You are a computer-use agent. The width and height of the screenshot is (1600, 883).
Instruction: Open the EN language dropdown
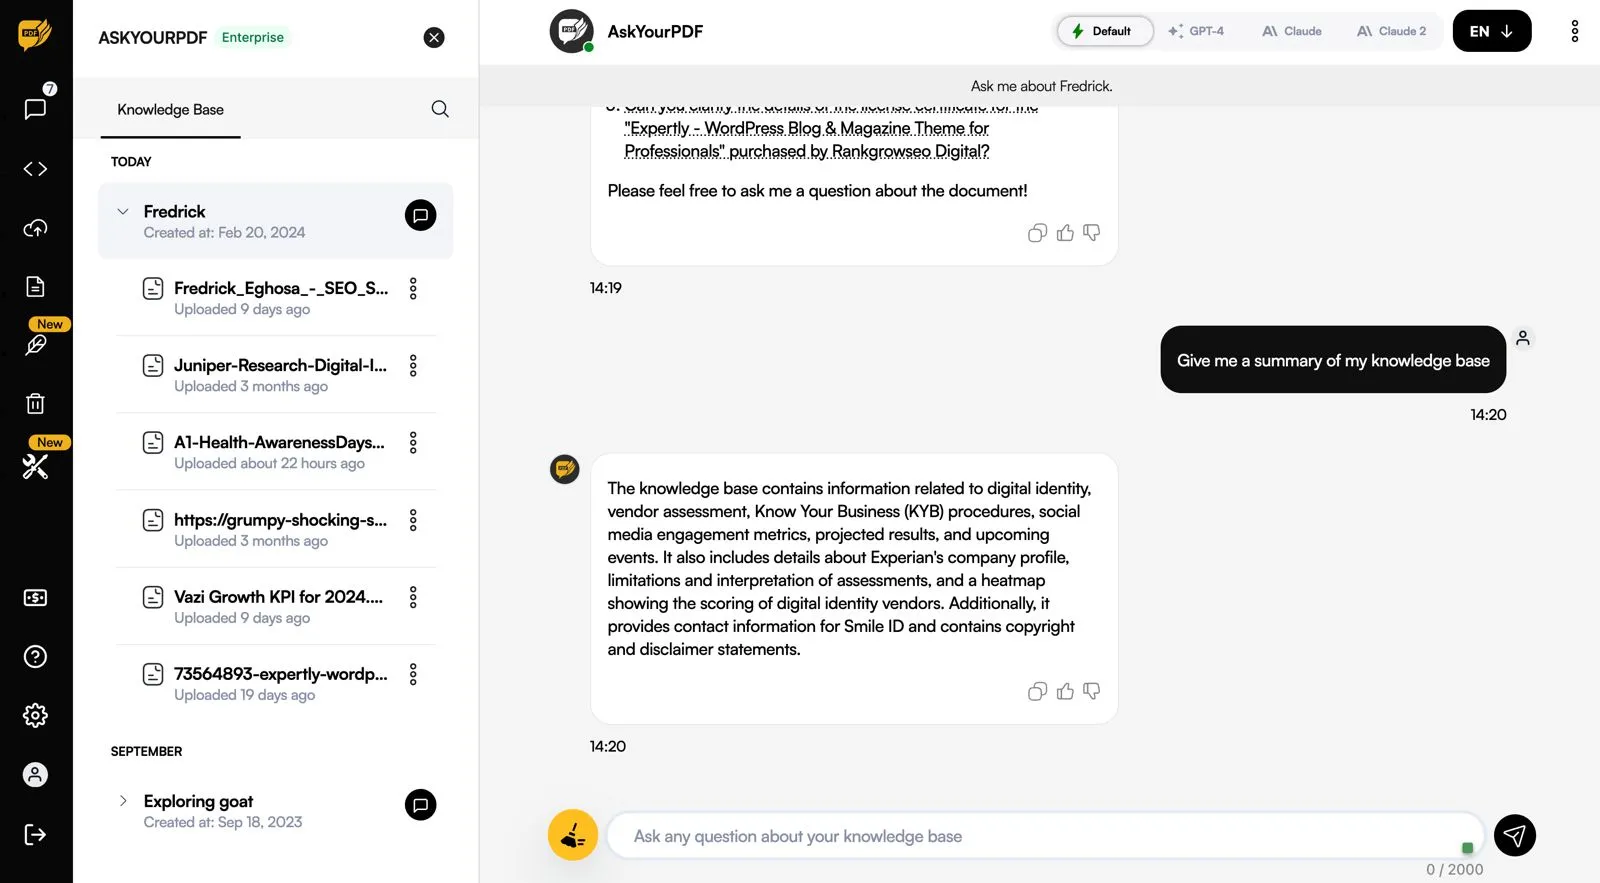(x=1491, y=31)
